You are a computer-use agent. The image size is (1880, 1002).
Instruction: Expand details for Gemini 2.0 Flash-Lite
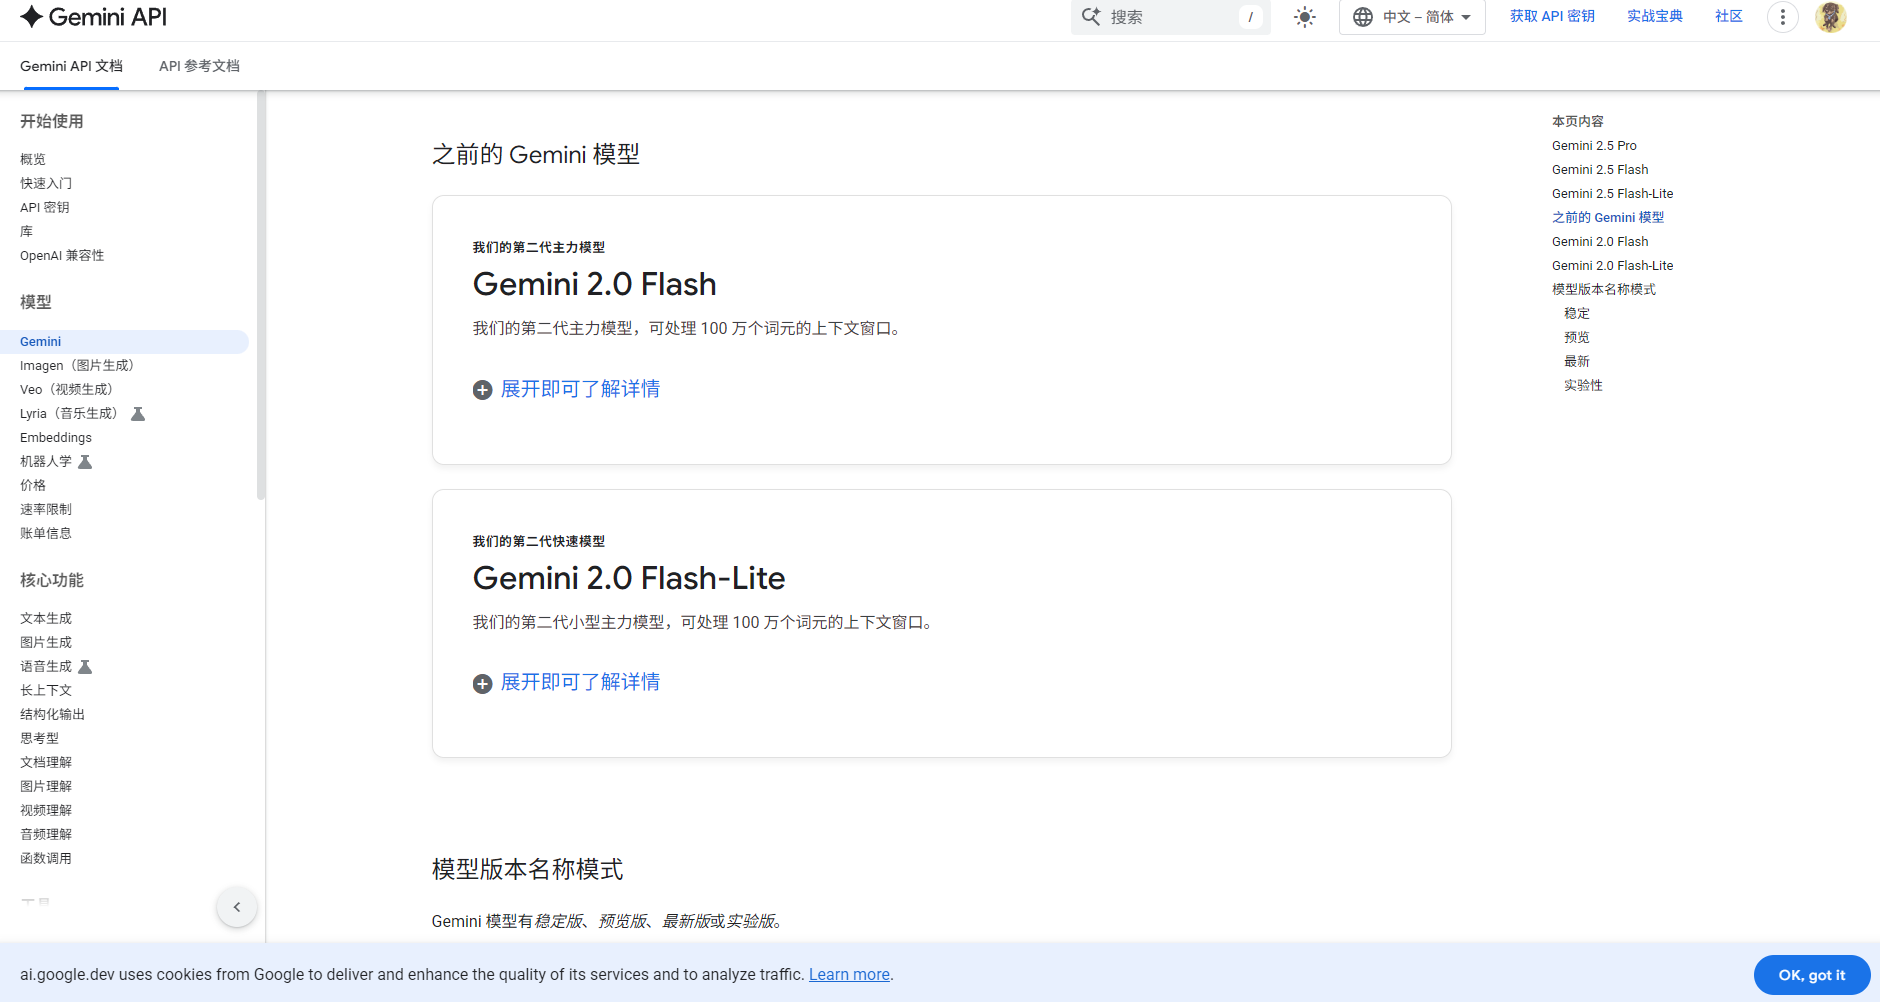(x=566, y=683)
